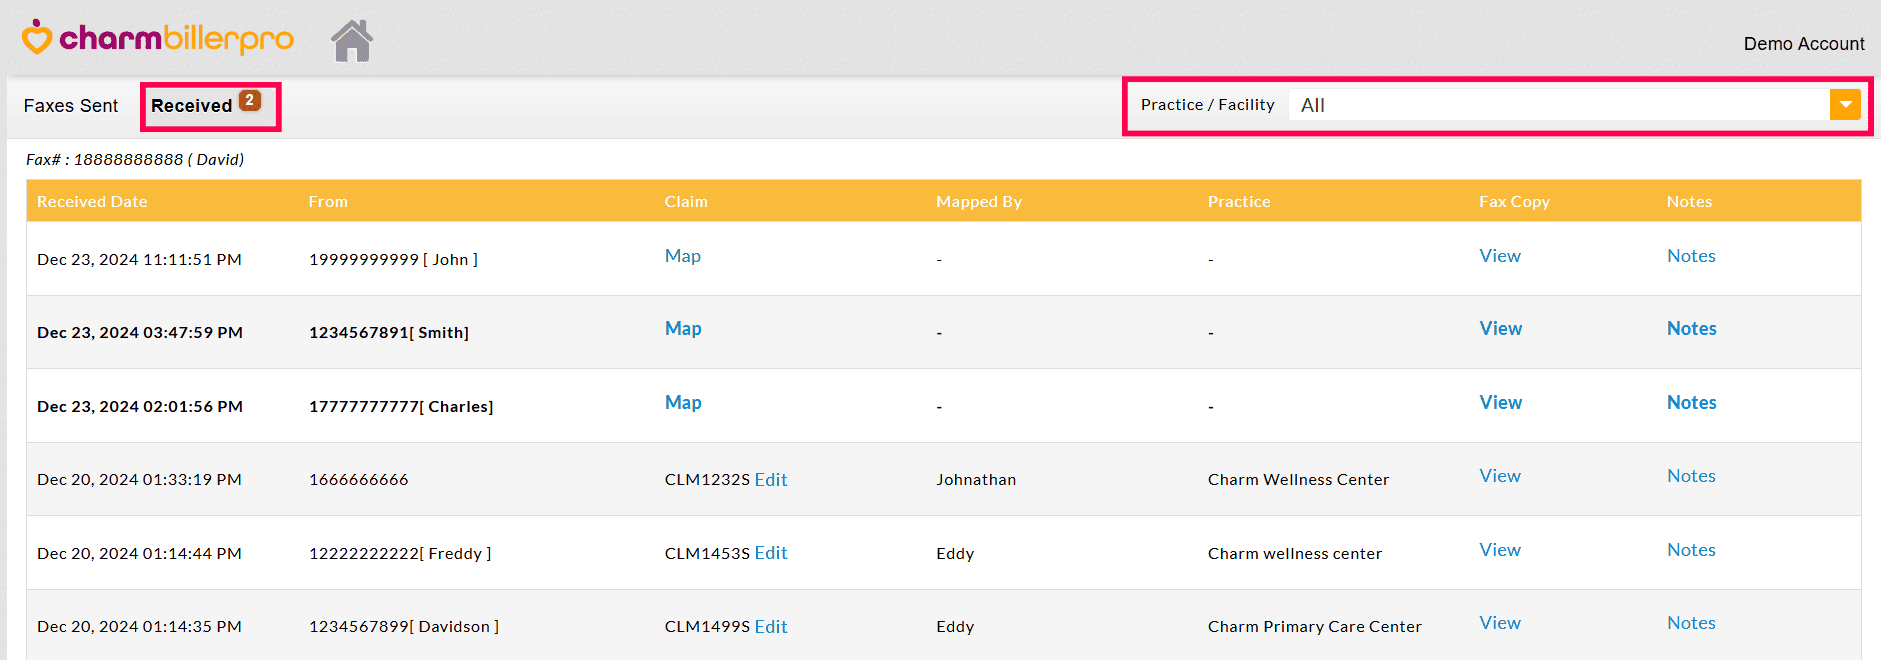Open Notes for the fax from Smith
The width and height of the screenshot is (1881, 660).
(1691, 329)
